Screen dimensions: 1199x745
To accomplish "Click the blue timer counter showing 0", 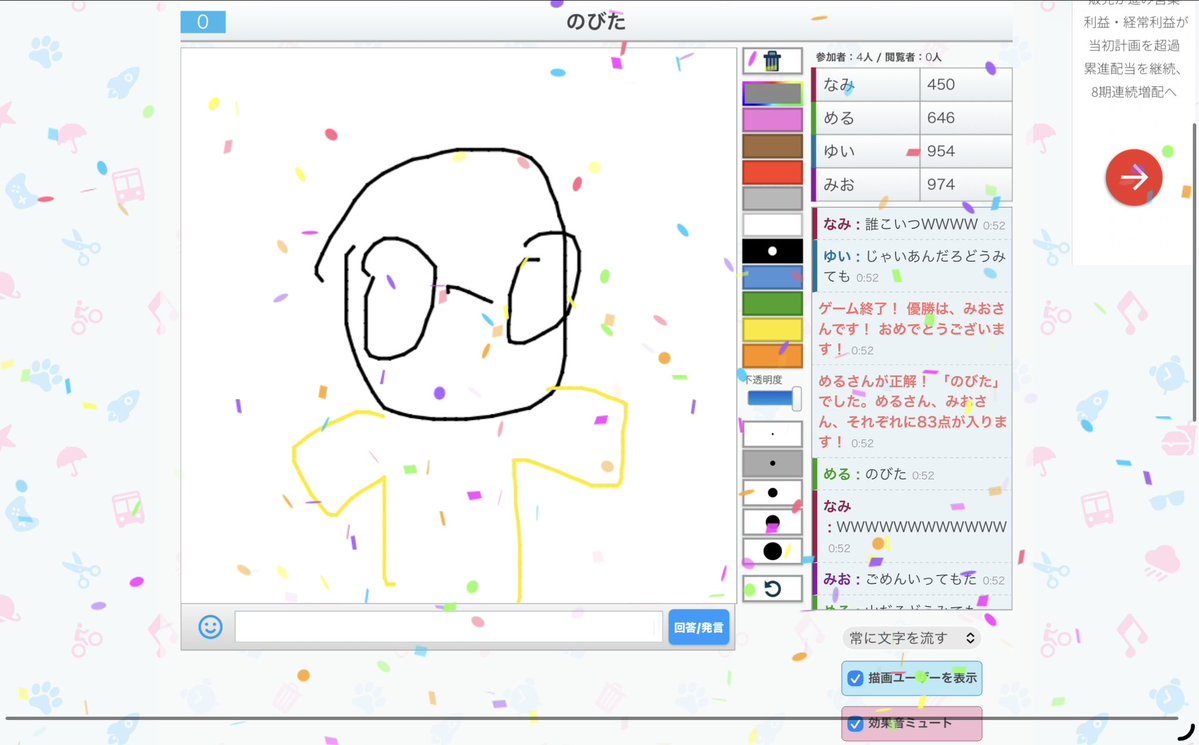I will pyautogui.click(x=203, y=21).
